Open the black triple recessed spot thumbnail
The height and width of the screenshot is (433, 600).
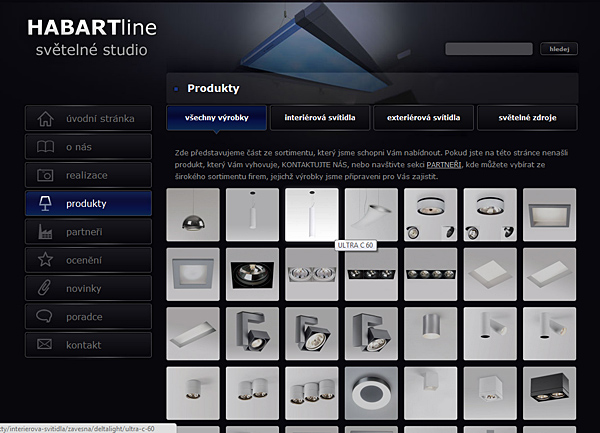pos(371,274)
